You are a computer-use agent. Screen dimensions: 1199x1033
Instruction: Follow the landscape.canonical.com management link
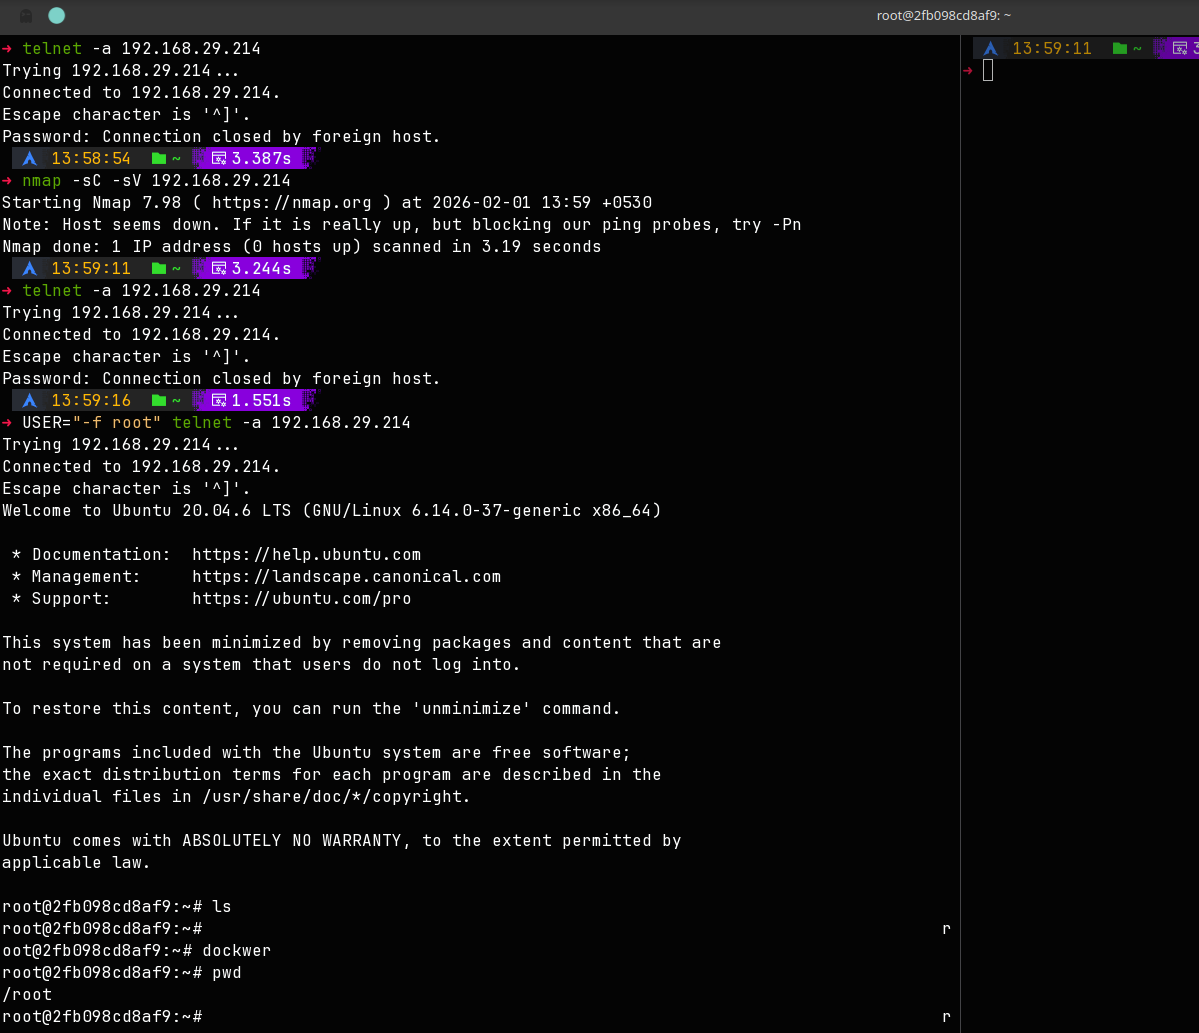tap(346, 577)
